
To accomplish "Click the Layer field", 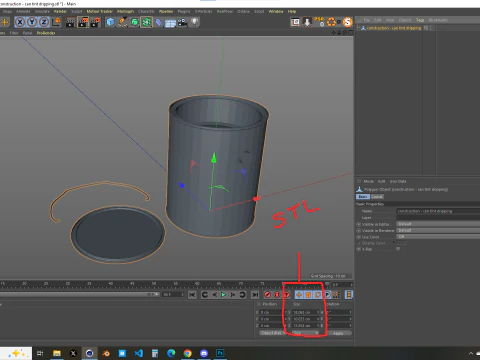I will click(438, 217).
